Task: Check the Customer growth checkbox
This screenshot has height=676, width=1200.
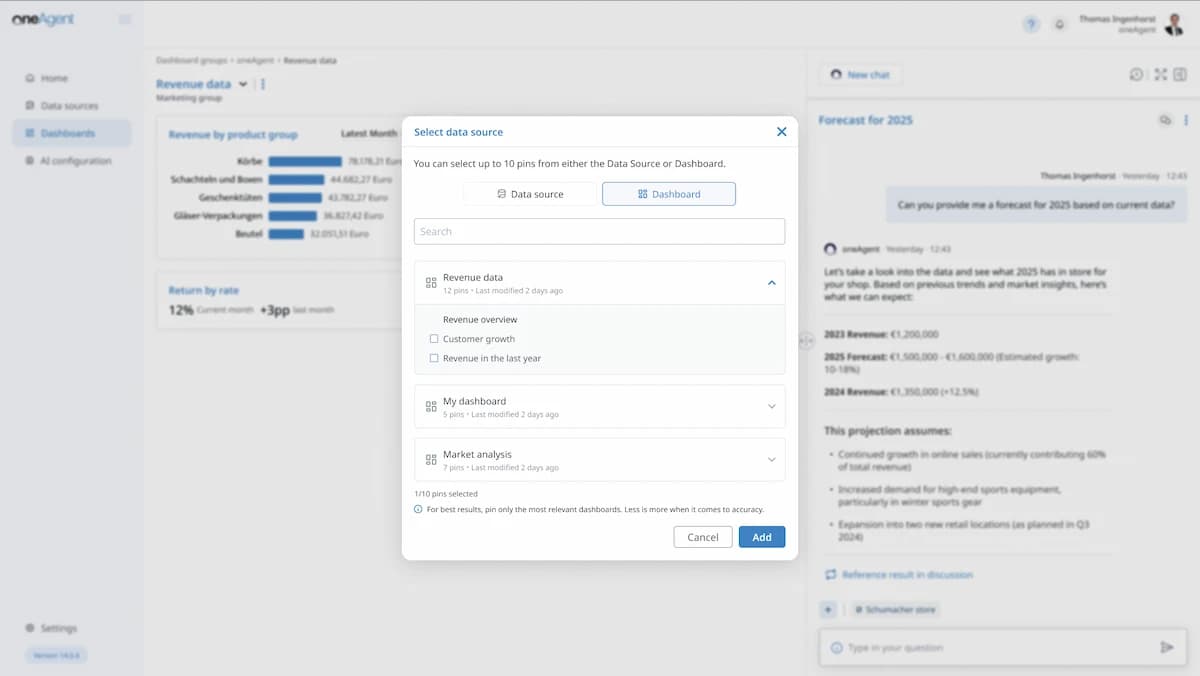Action: tap(434, 339)
